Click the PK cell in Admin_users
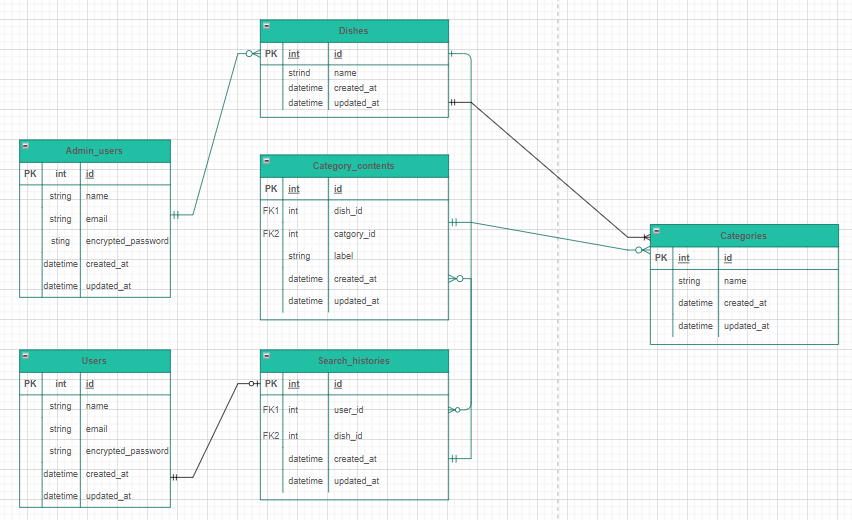852x520 pixels. tap(30, 174)
